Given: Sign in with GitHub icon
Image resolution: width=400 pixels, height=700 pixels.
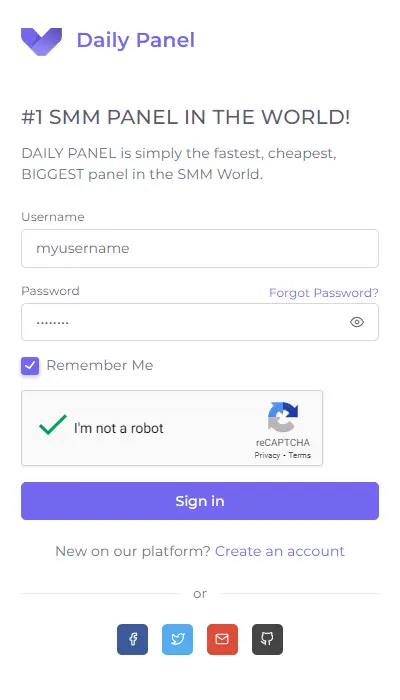Looking at the screenshot, I should tap(267, 639).
